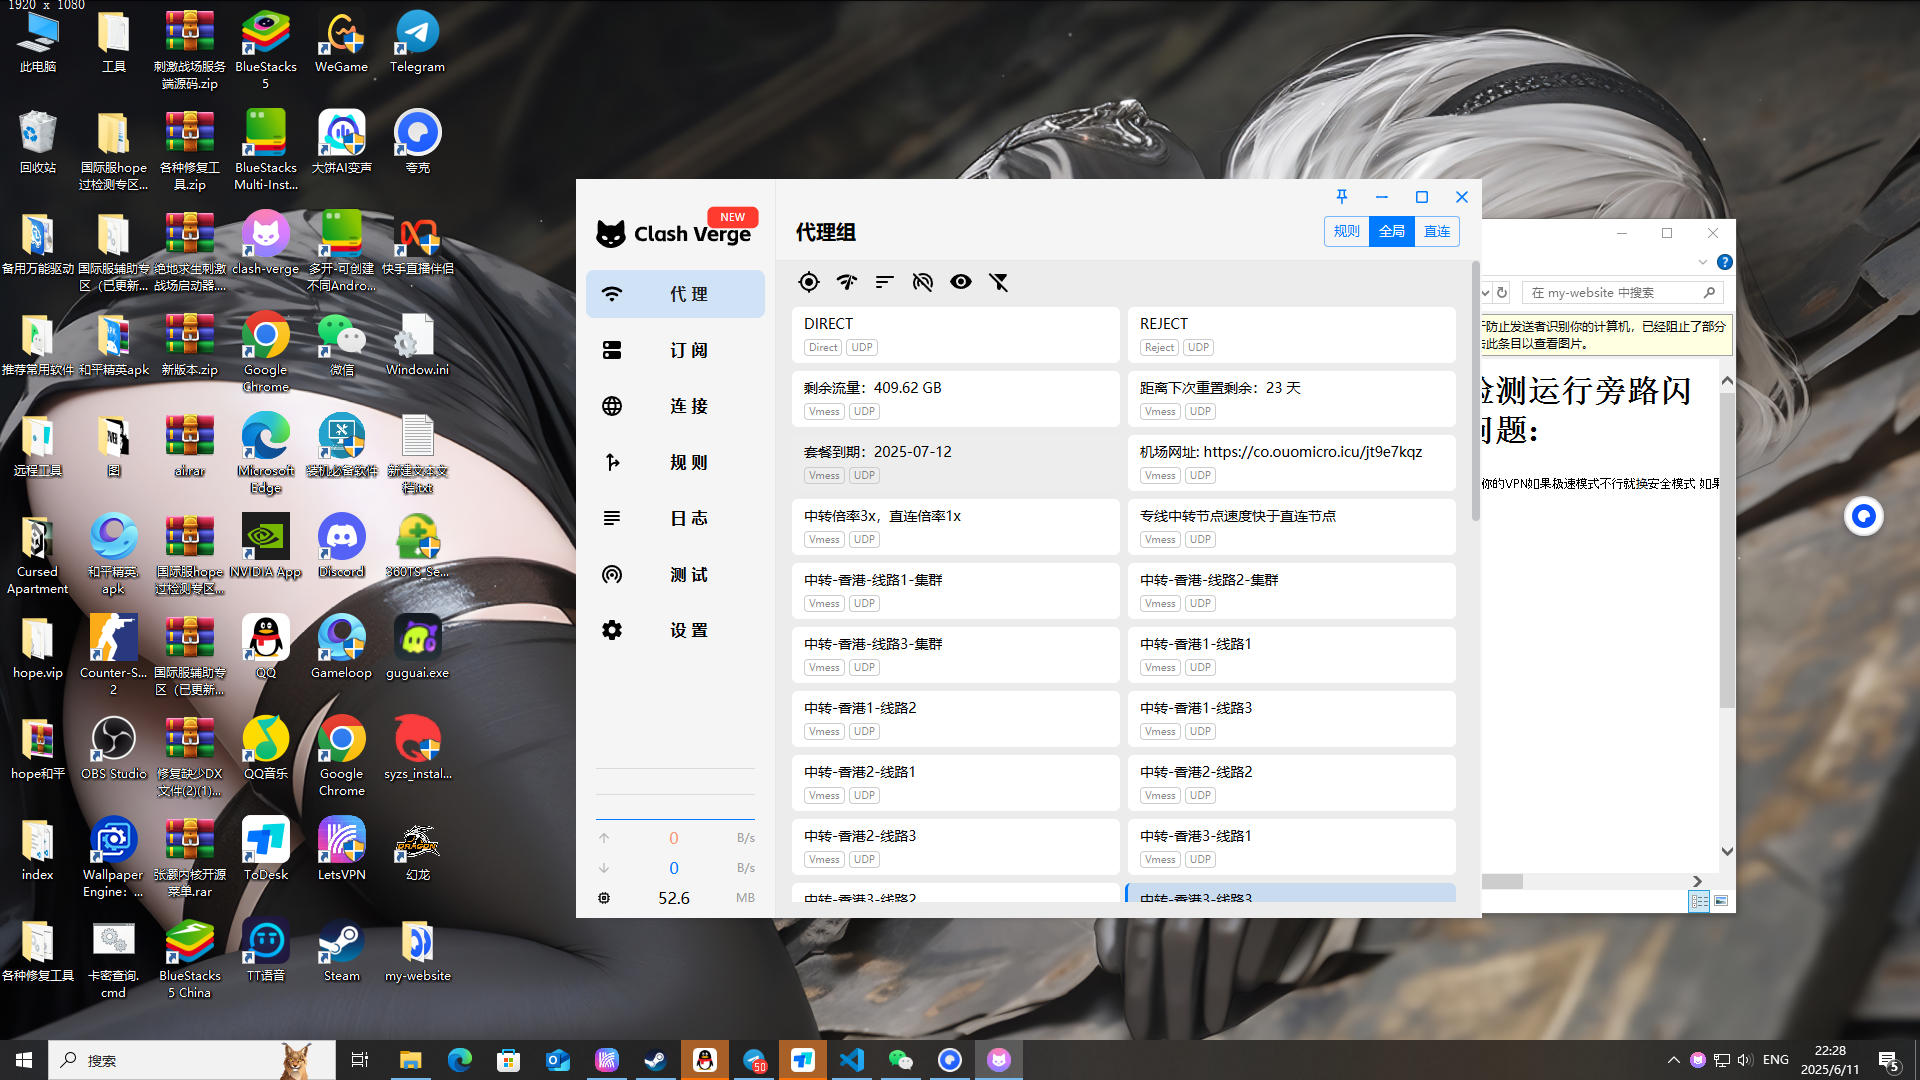Click the crossed-out wifi test URL icon
This screenshot has width=1920, height=1080.
click(x=922, y=282)
